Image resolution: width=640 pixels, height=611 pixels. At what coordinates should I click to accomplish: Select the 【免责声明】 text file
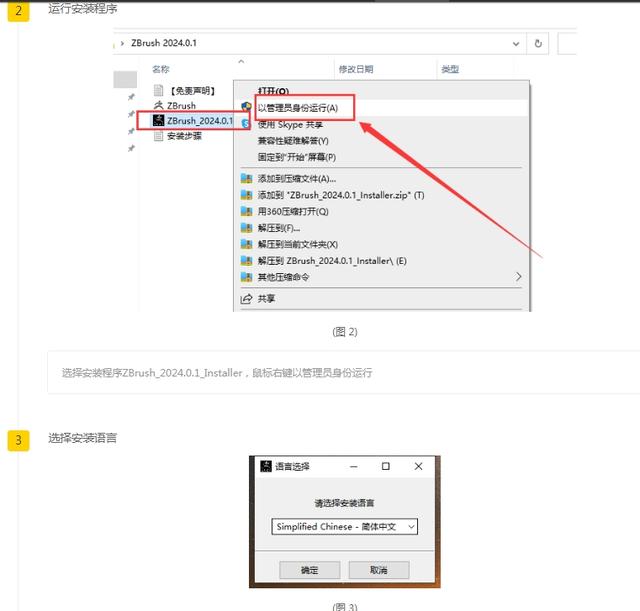pos(192,90)
